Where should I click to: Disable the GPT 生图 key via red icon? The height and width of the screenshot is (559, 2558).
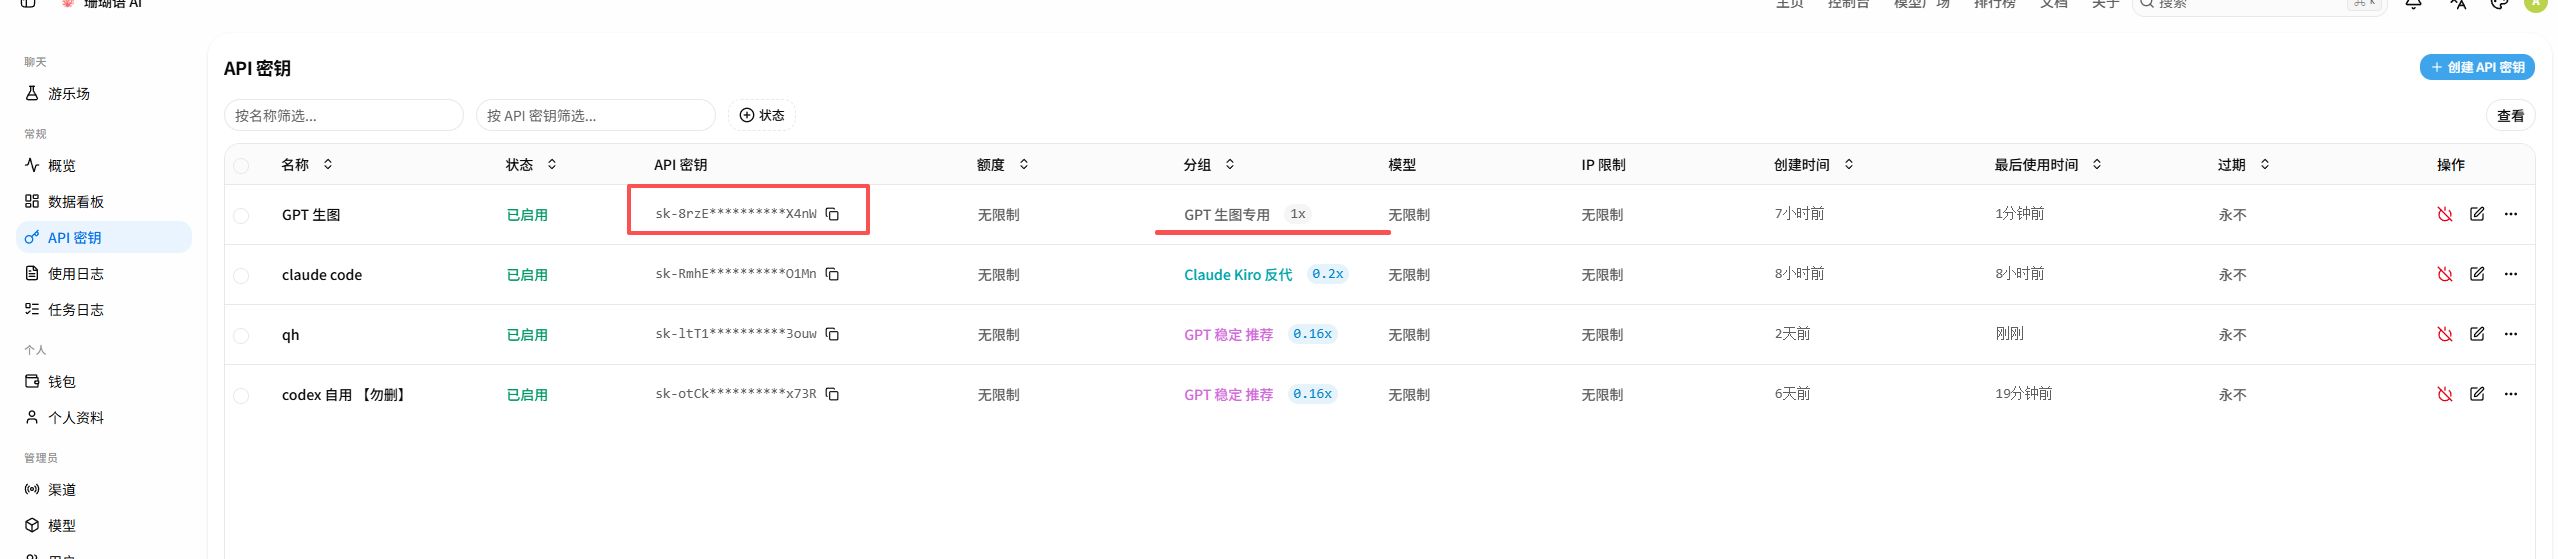(x=2445, y=214)
